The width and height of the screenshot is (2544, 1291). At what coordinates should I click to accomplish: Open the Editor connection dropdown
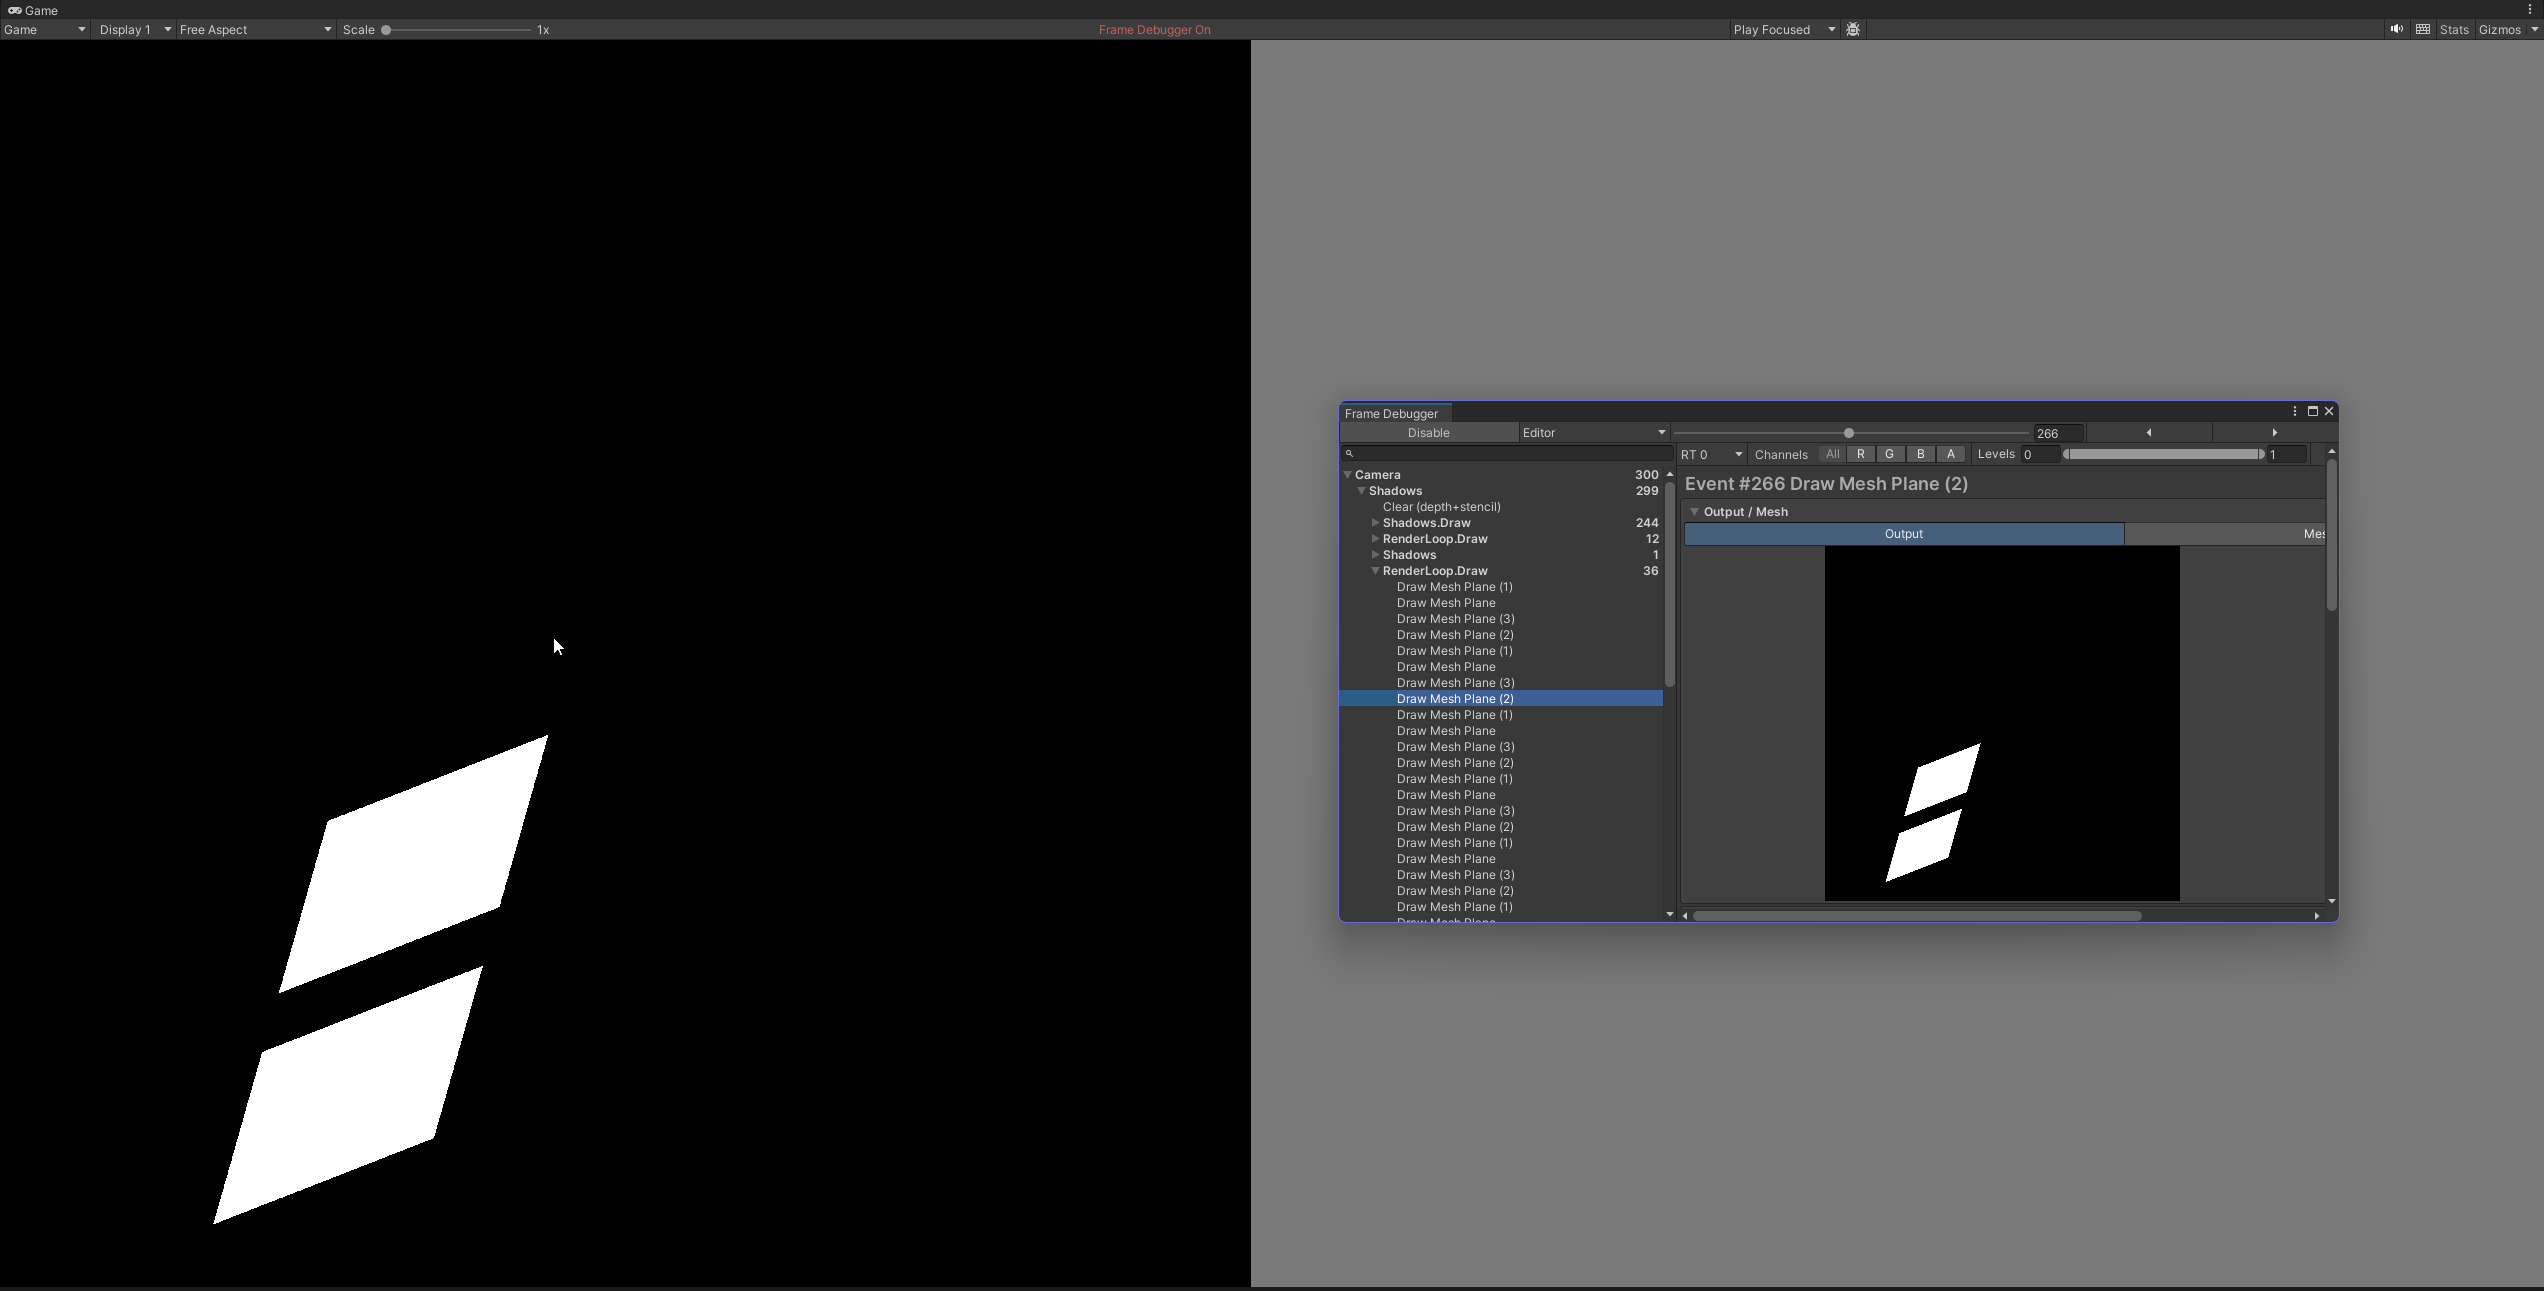coord(1593,433)
